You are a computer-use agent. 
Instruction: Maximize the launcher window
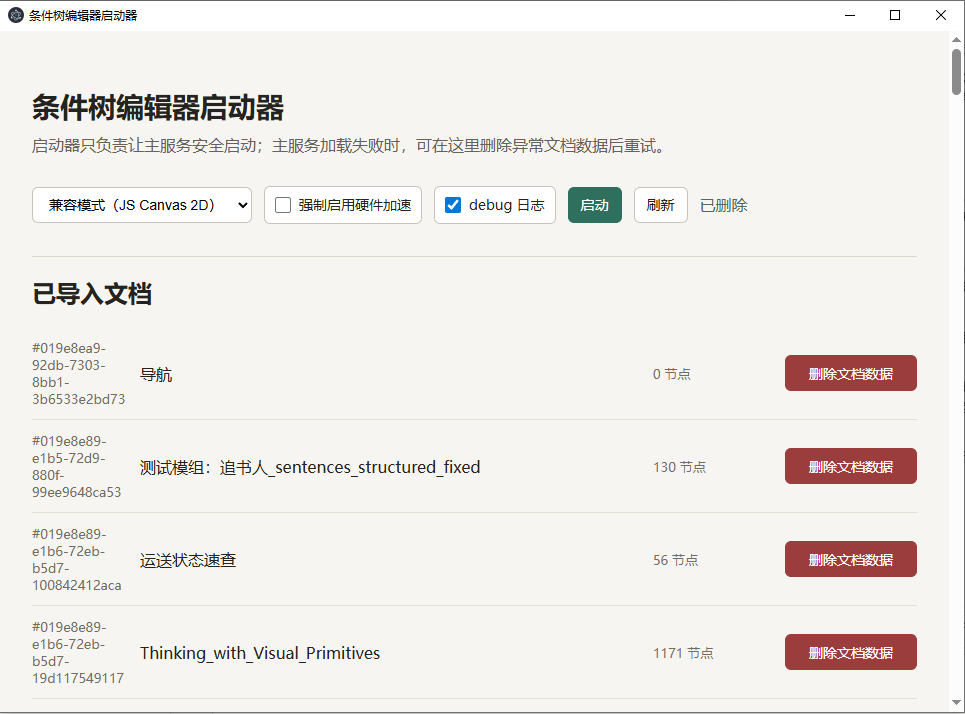click(895, 15)
